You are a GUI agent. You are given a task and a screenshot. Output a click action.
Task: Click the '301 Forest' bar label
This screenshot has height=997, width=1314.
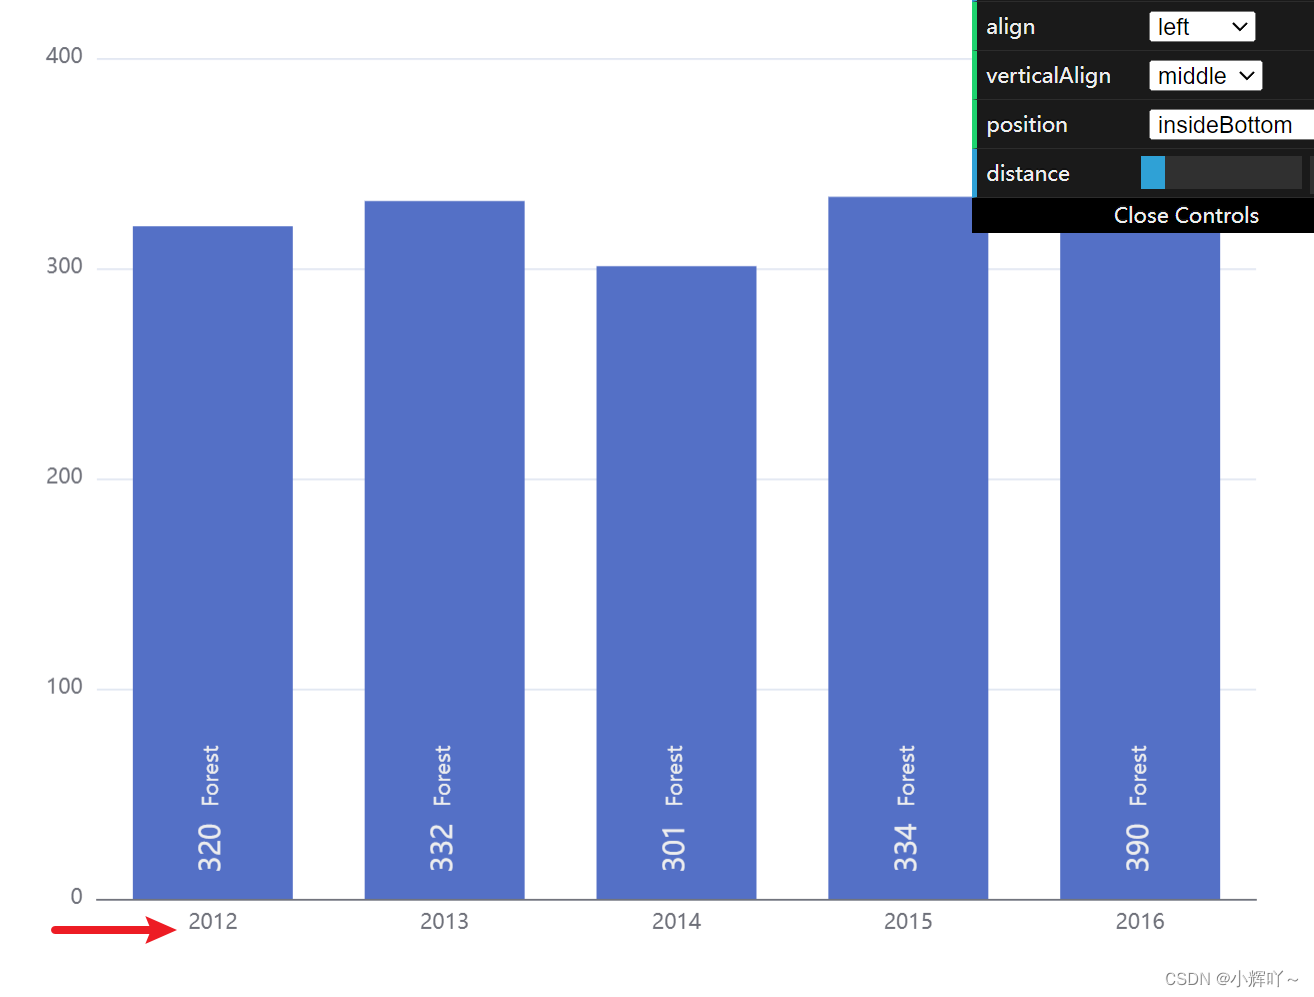(674, 808)
